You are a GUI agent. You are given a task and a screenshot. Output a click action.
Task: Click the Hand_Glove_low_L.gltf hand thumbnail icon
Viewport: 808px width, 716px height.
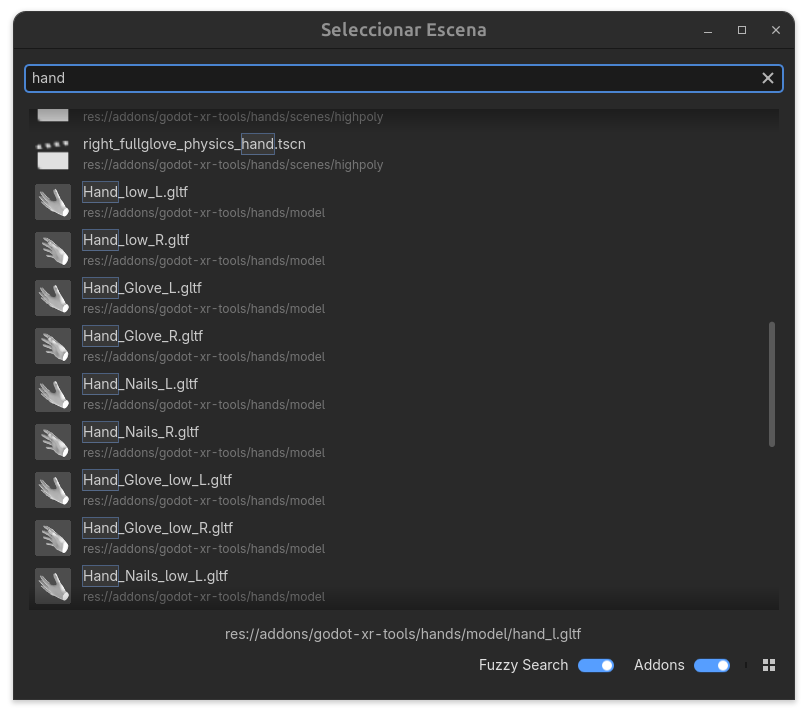53,490
